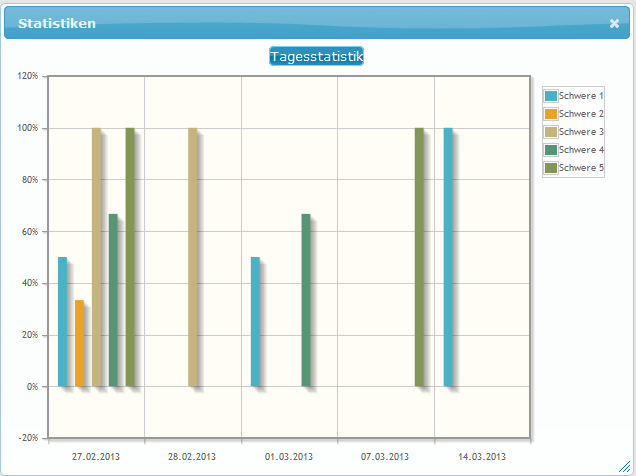The height and width of the screenshot is (476, 636).
Task: Click the Statistiken title bar
Action: [x=300, y=24]
